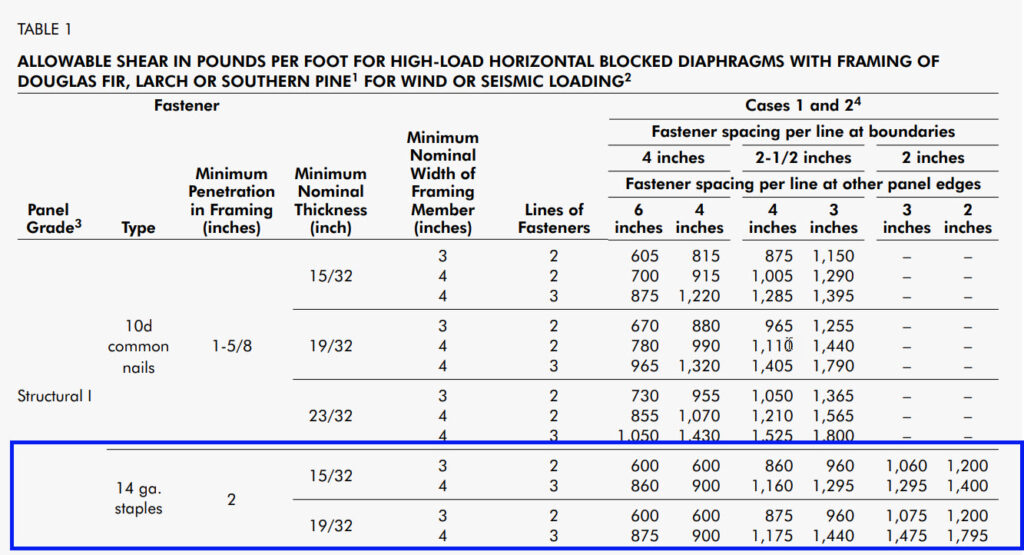The image size is (1024, 555).
Task: Click the 2-1/2 inches boundary spacing header
Action: click(x=803, y=158)
